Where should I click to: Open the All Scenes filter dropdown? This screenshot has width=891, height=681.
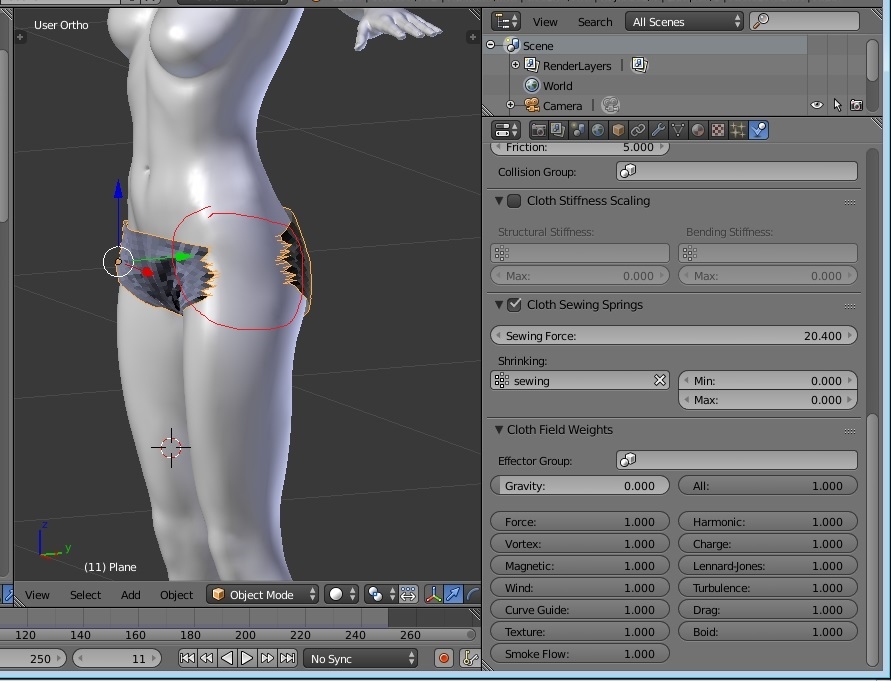(685, 21)
